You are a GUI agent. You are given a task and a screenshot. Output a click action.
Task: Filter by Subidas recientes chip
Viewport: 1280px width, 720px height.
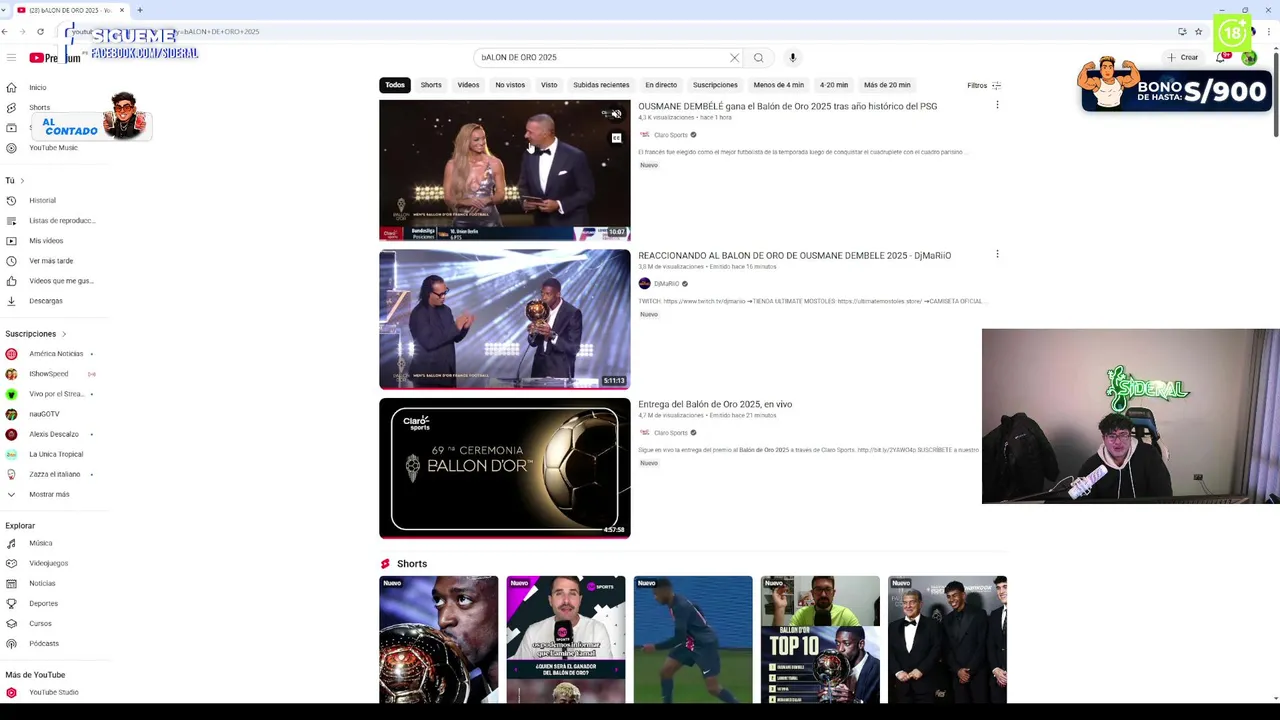[601, 85]
